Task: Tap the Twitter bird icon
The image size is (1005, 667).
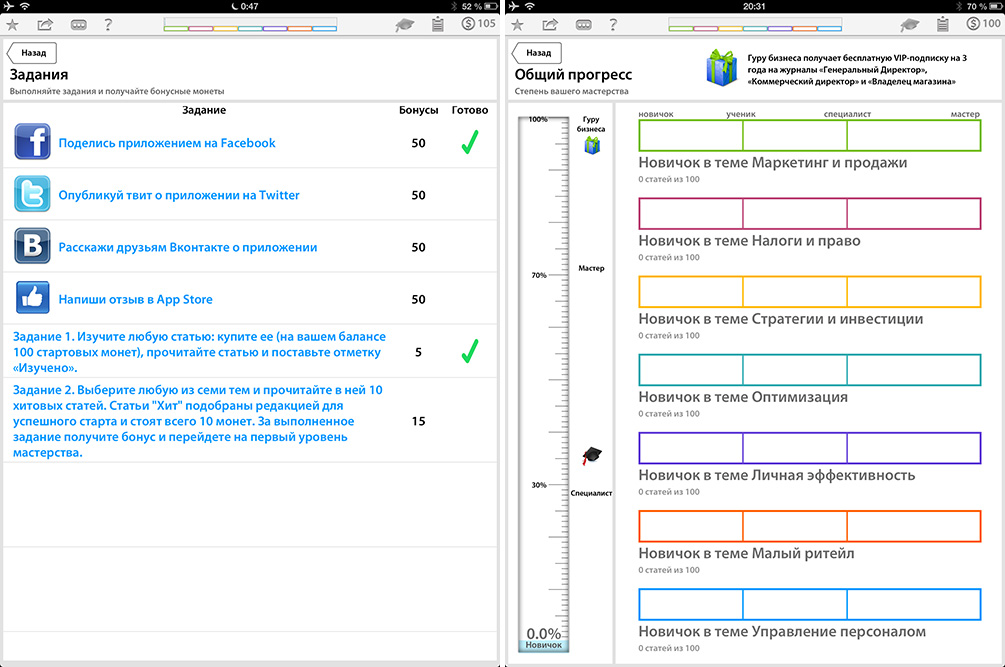Action: [32, 195]
